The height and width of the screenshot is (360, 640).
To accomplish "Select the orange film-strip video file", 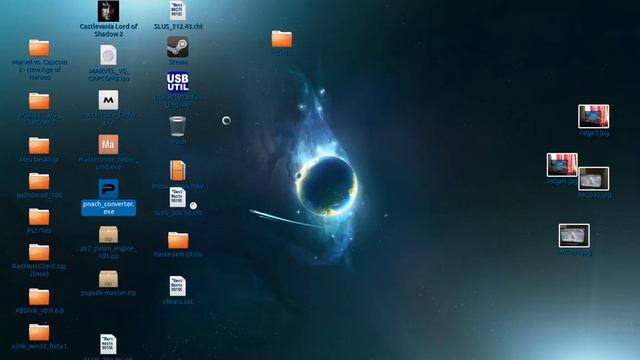I will point(178,171).
